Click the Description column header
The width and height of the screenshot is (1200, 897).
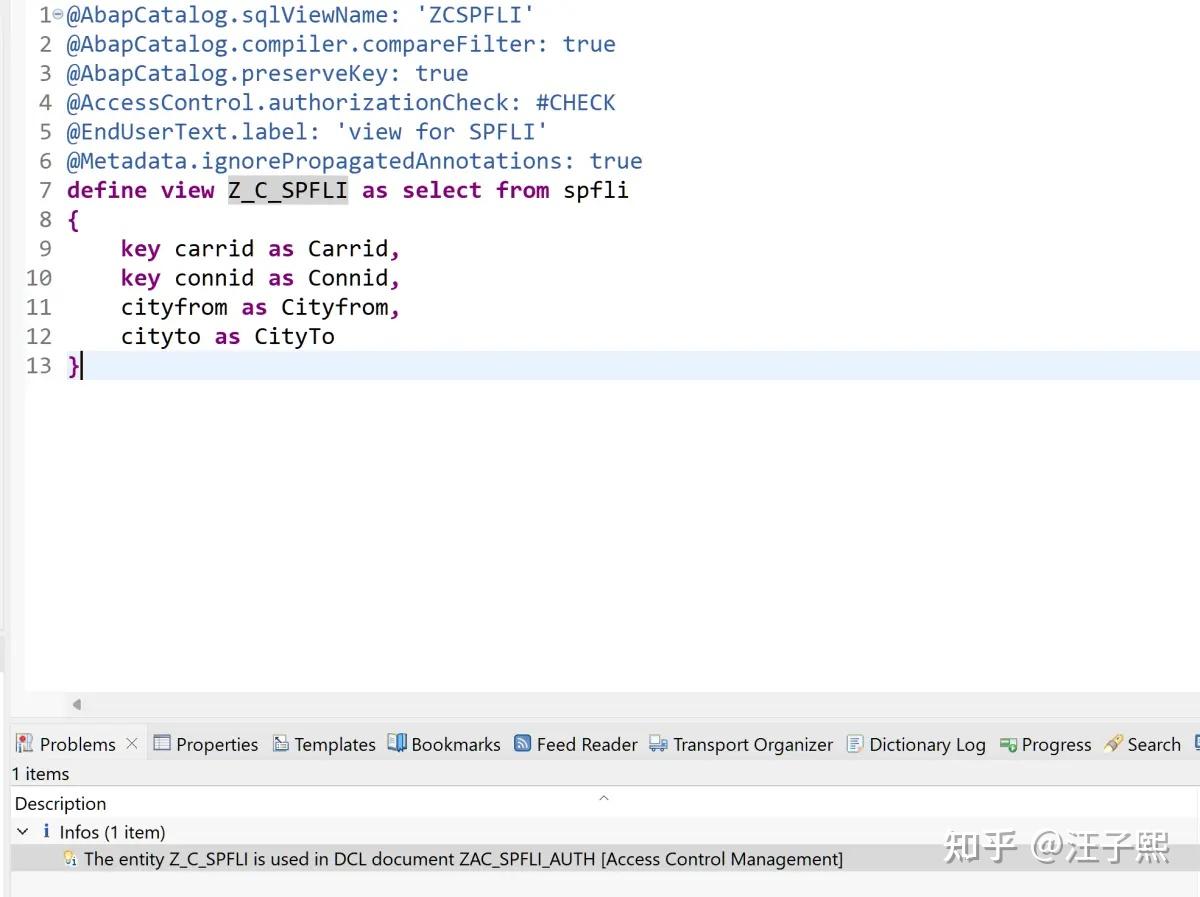(x=60, y=803)
